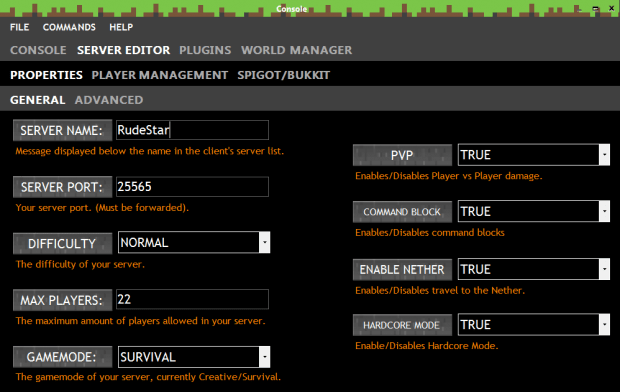Click the MAX PLAYERS label button
The image size is (620, 392).
(62, 300)
